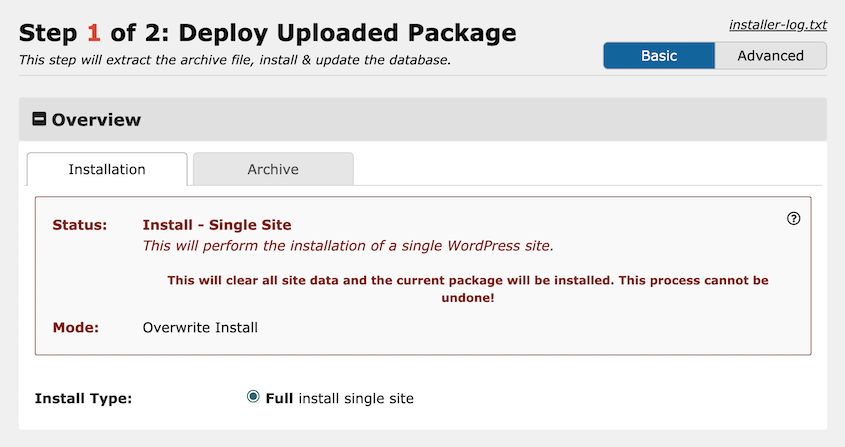Click the 'Install - Single Site' status text

(x=217, y=225)
